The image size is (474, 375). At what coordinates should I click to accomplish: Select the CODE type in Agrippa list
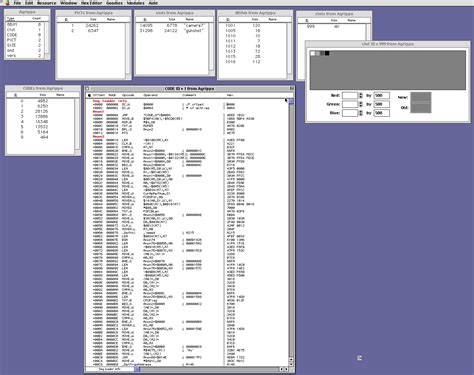(x=24, y=35)
